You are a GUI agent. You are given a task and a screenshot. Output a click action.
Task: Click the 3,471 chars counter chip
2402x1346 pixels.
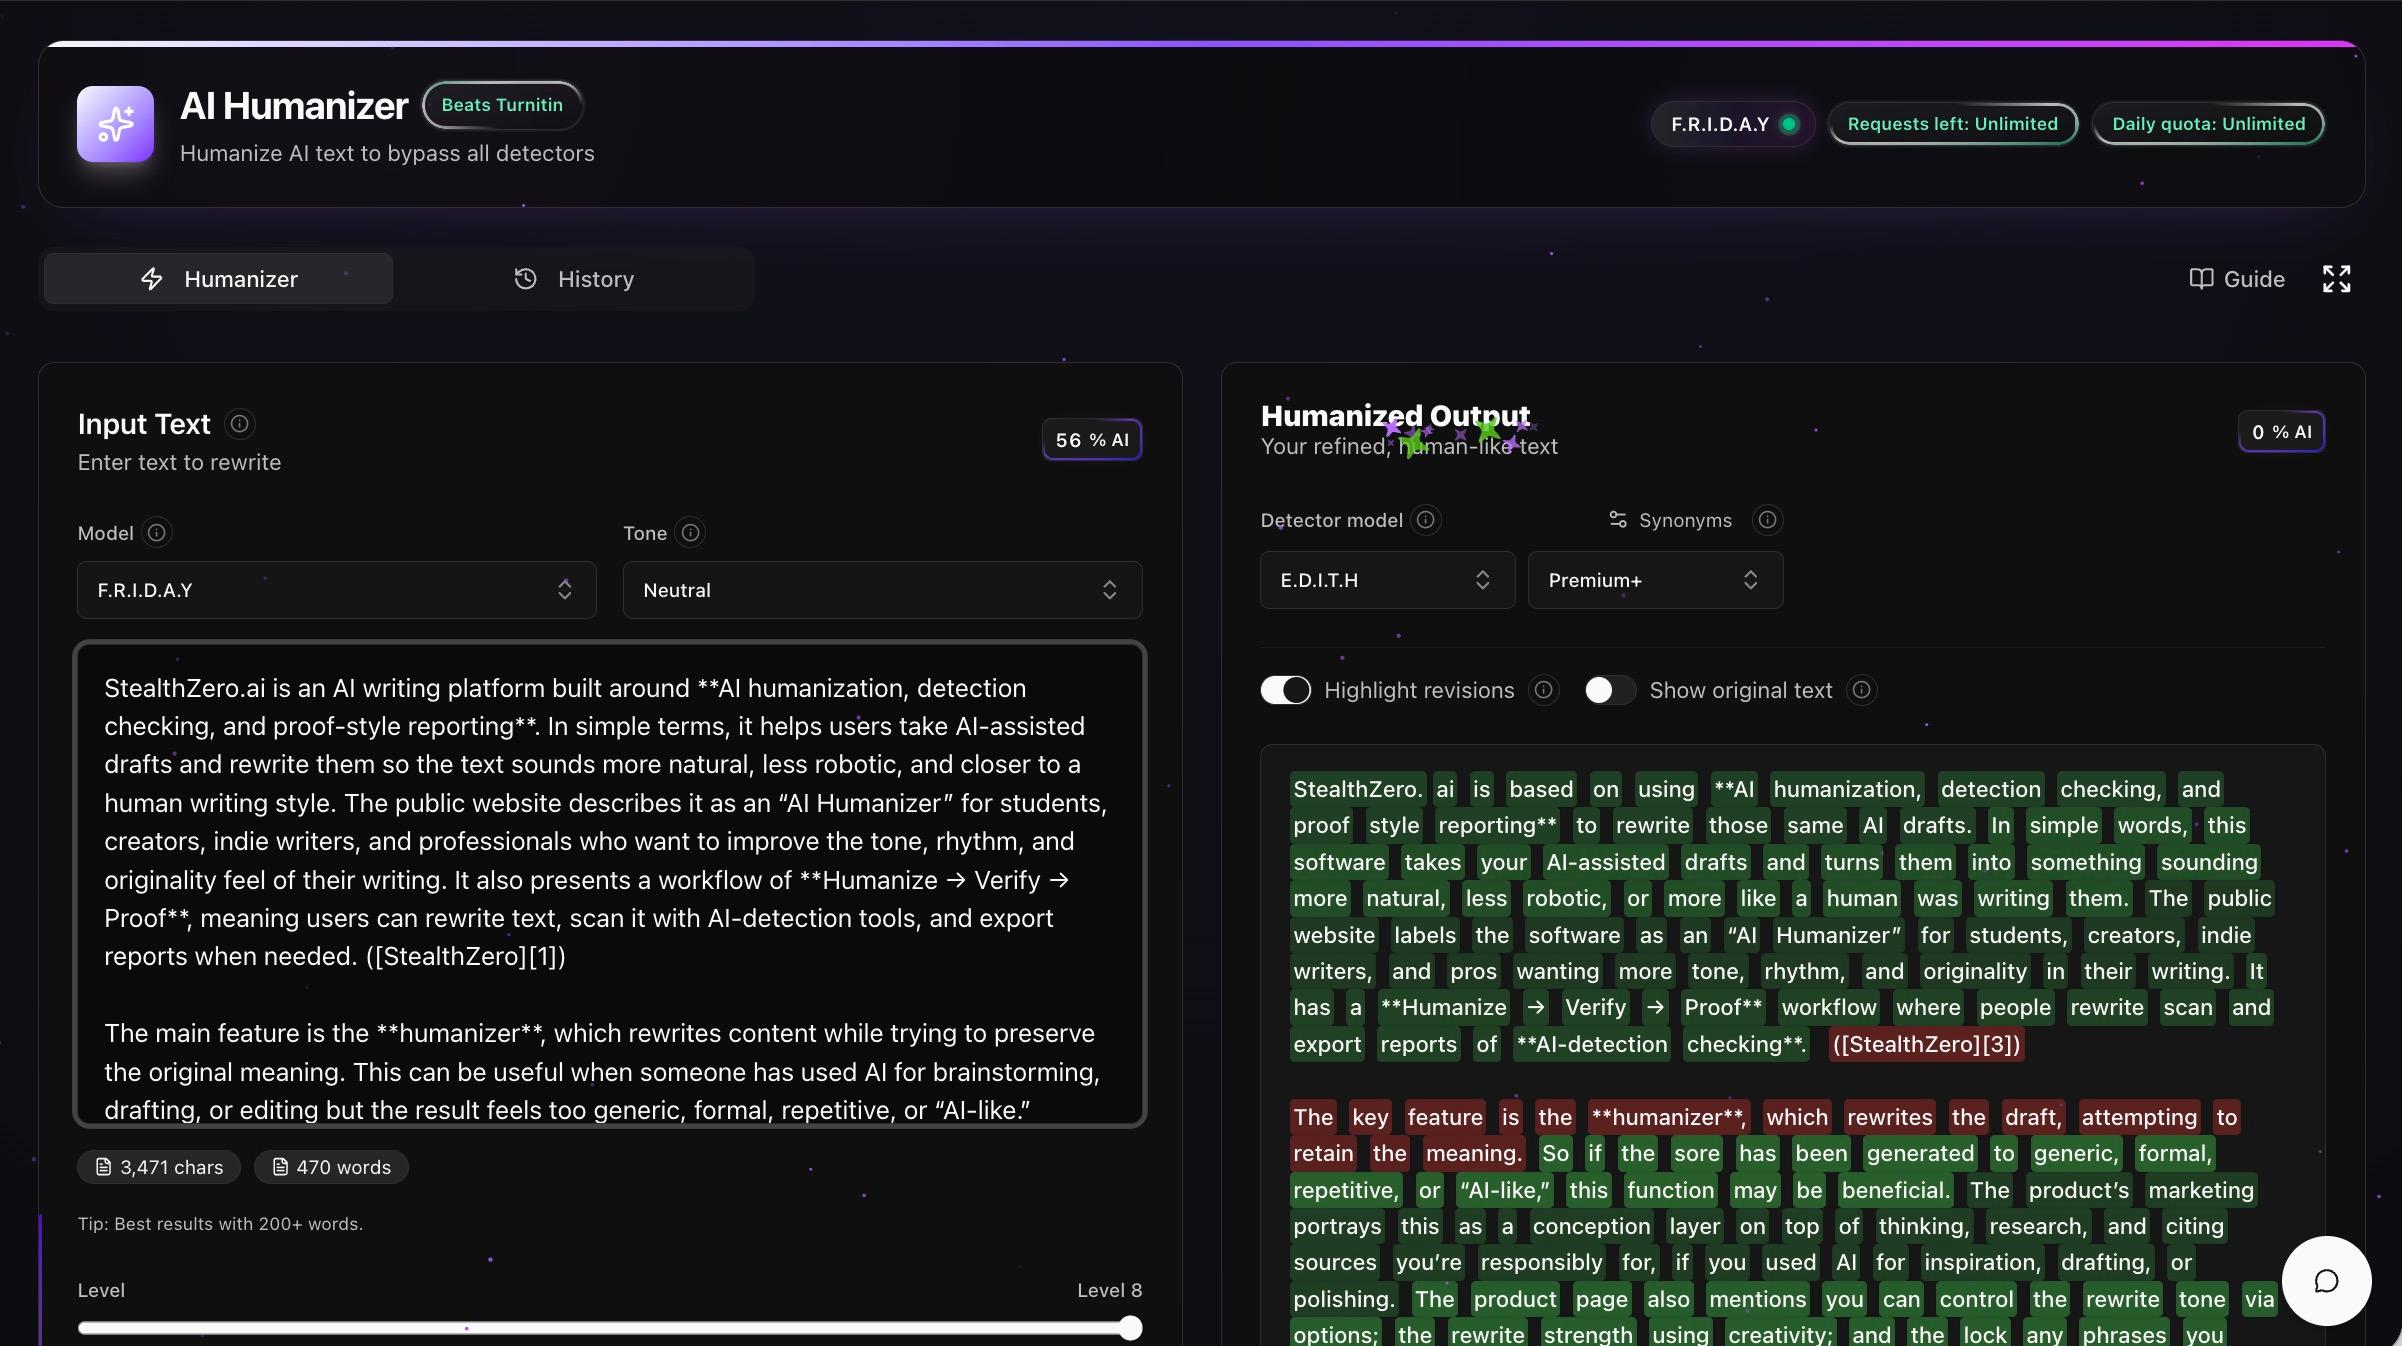159,1167
